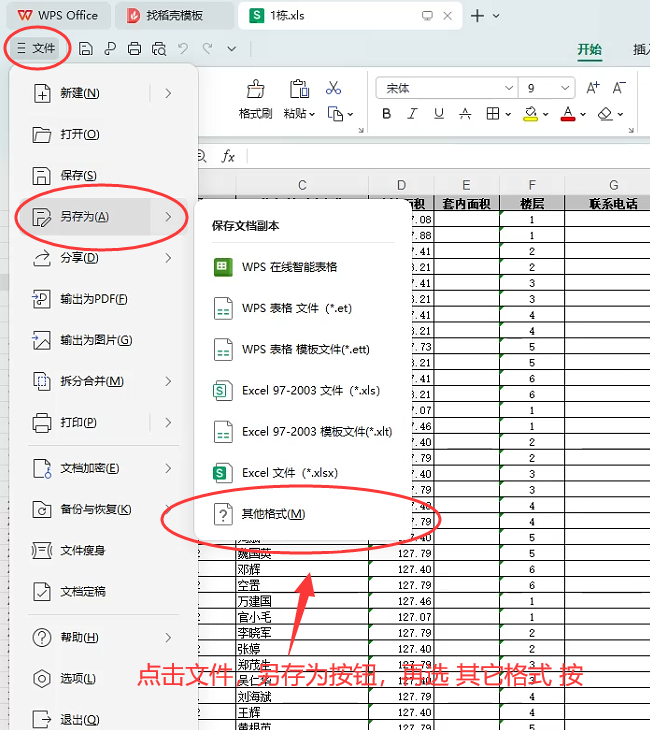The height and width of the screenshot is (730, 650).
Task: Toggle italic formatting (I)
Action: tap(414, 114)
